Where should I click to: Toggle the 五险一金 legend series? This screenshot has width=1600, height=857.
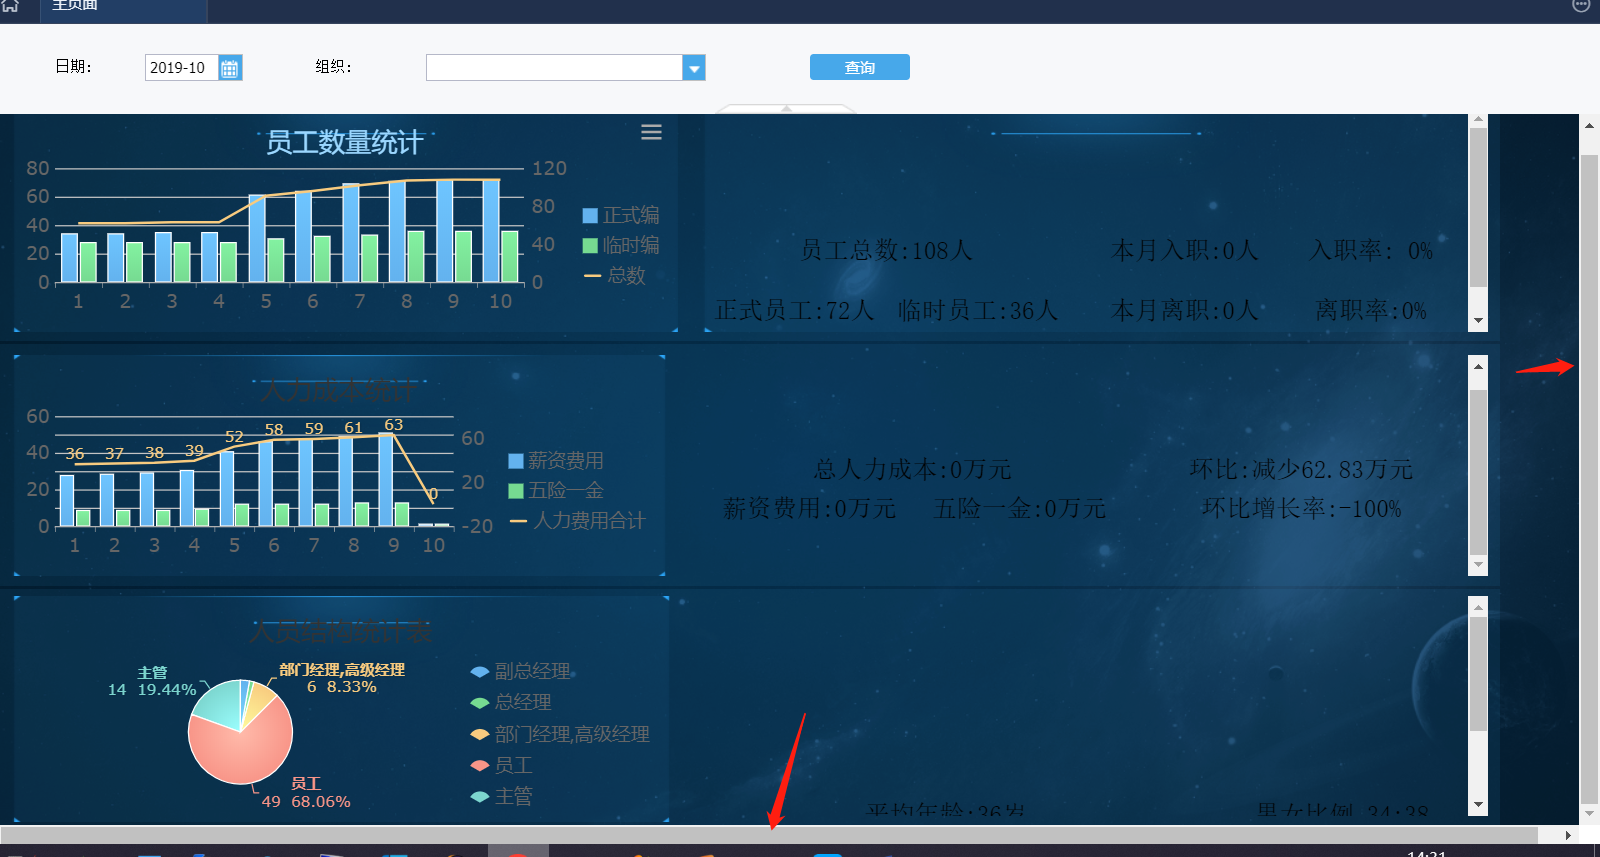click(556, 490)
